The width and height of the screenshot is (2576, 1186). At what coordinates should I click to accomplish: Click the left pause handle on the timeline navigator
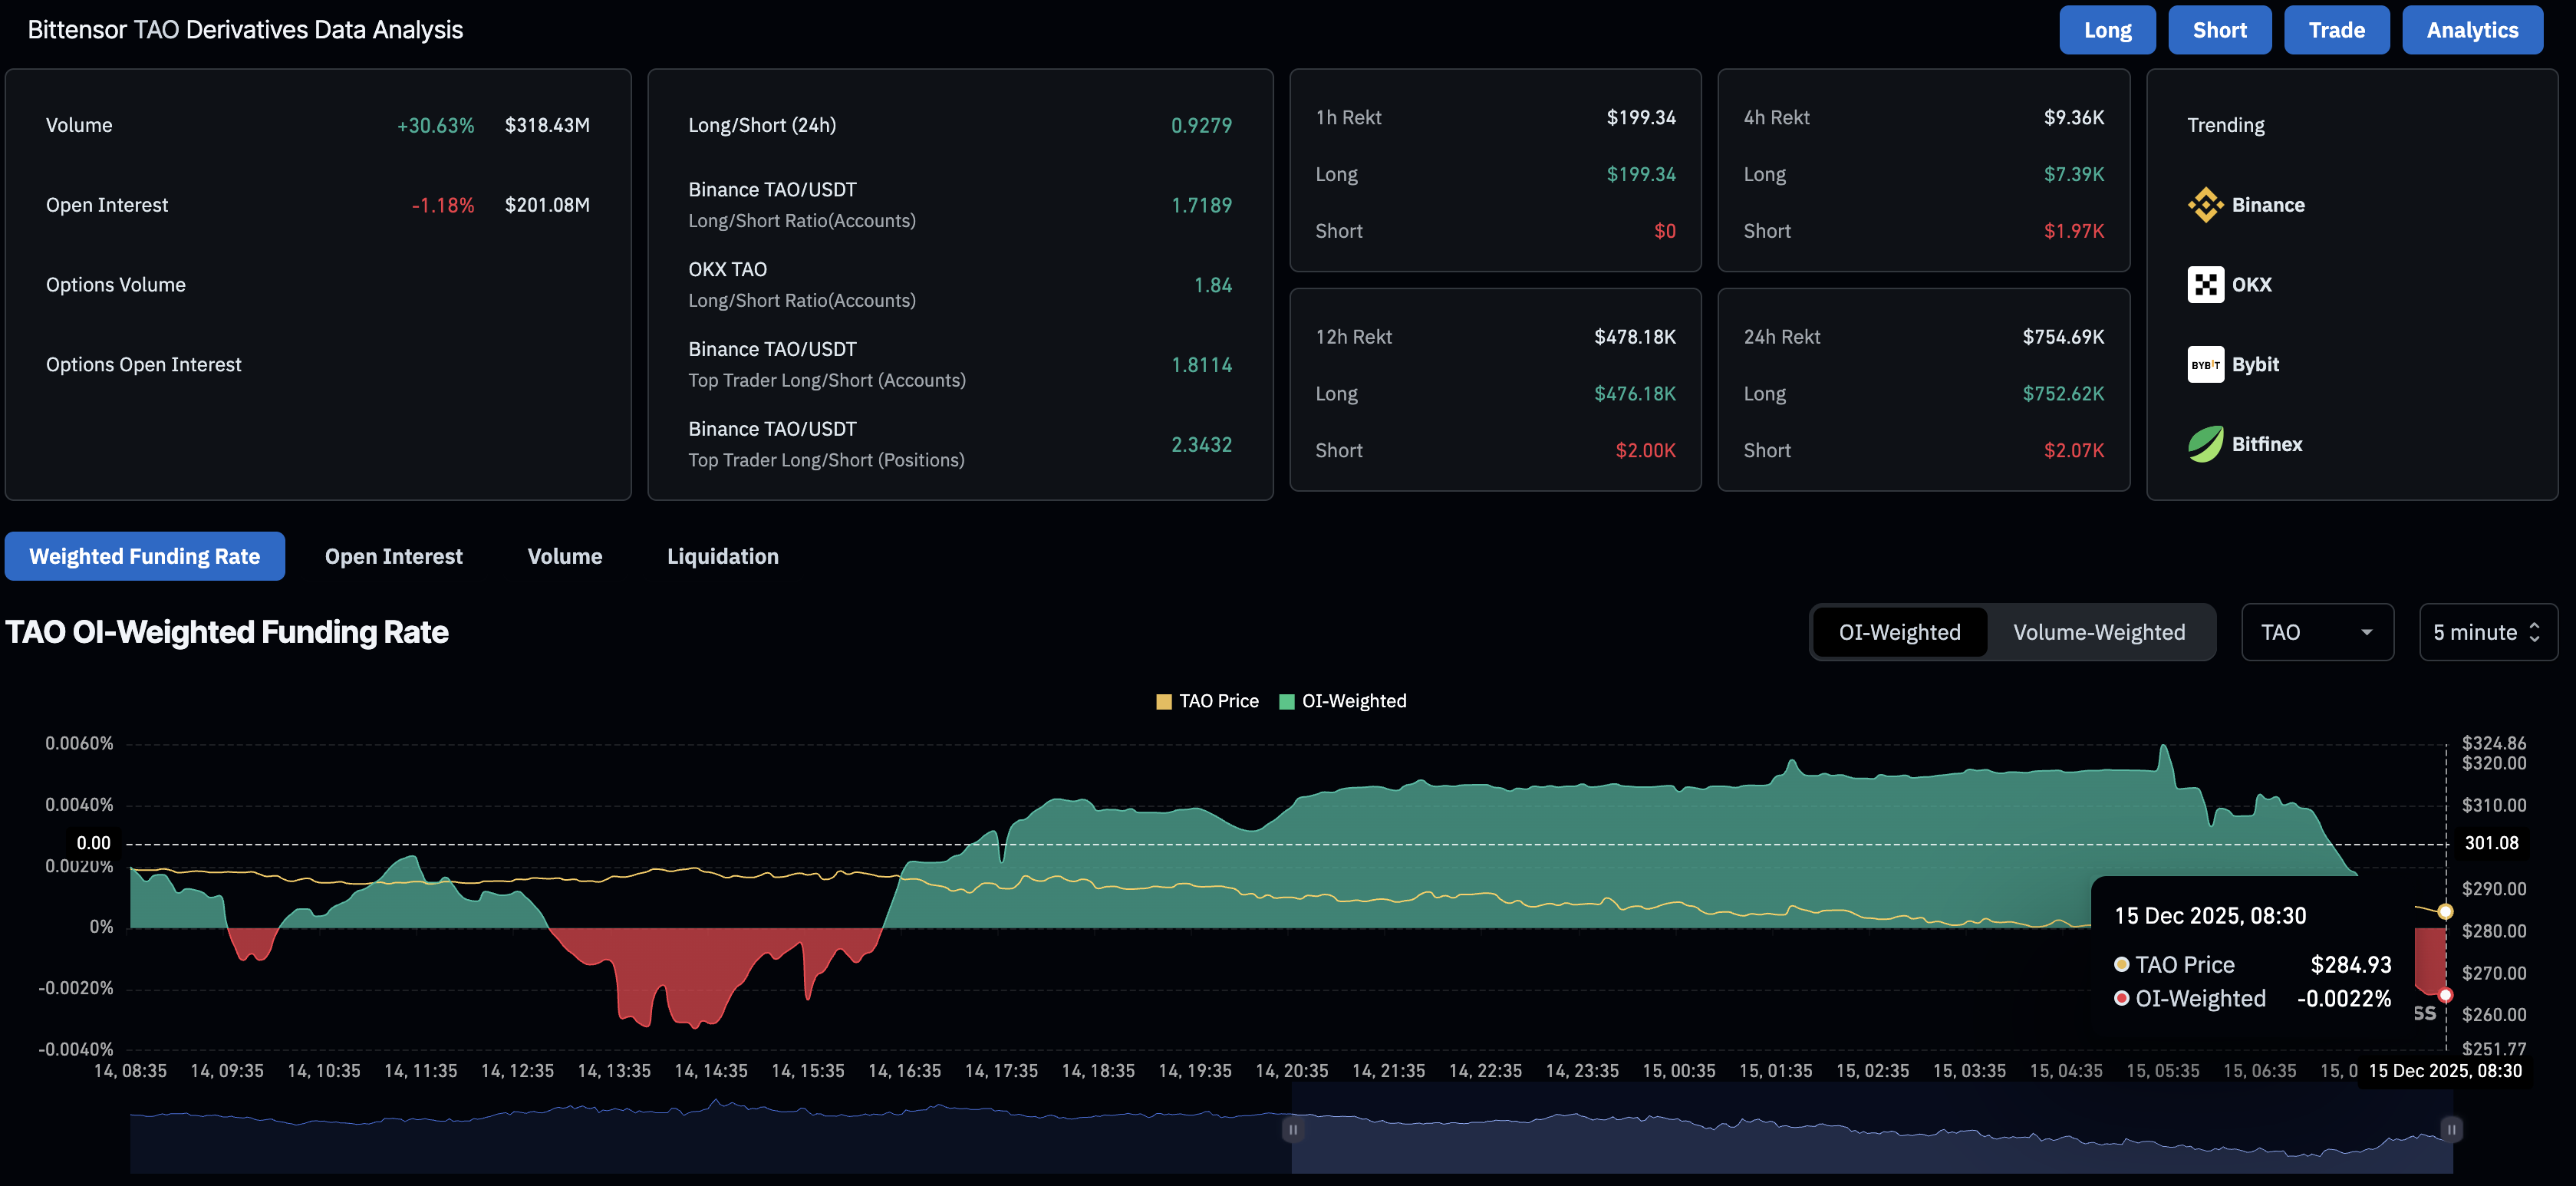(1292, 1128)
